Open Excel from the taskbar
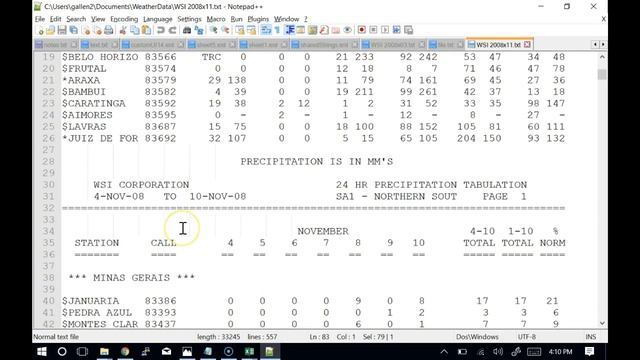 [249, 351]
